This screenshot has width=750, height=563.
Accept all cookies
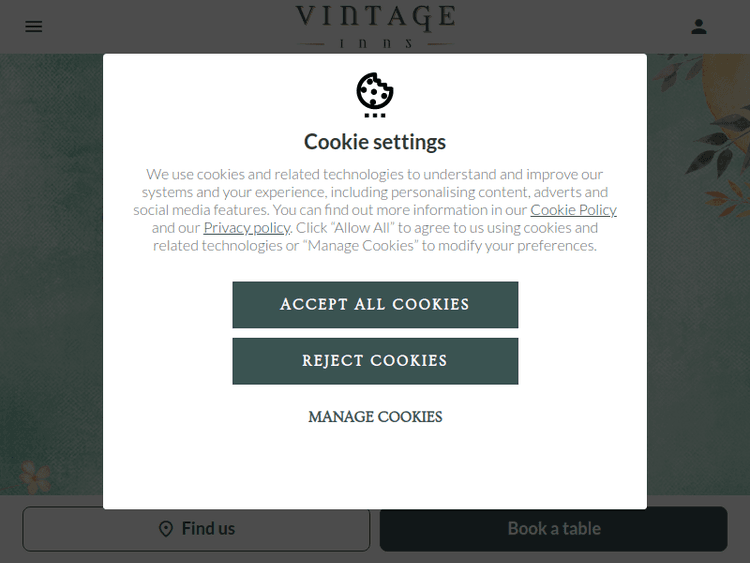pos(375,305)
